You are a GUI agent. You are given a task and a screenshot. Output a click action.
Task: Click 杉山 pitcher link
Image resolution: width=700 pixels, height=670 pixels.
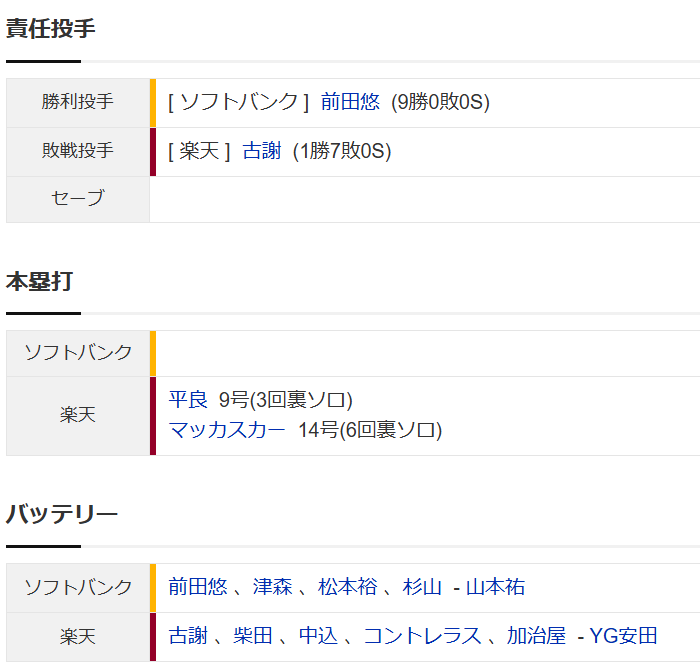422,587
